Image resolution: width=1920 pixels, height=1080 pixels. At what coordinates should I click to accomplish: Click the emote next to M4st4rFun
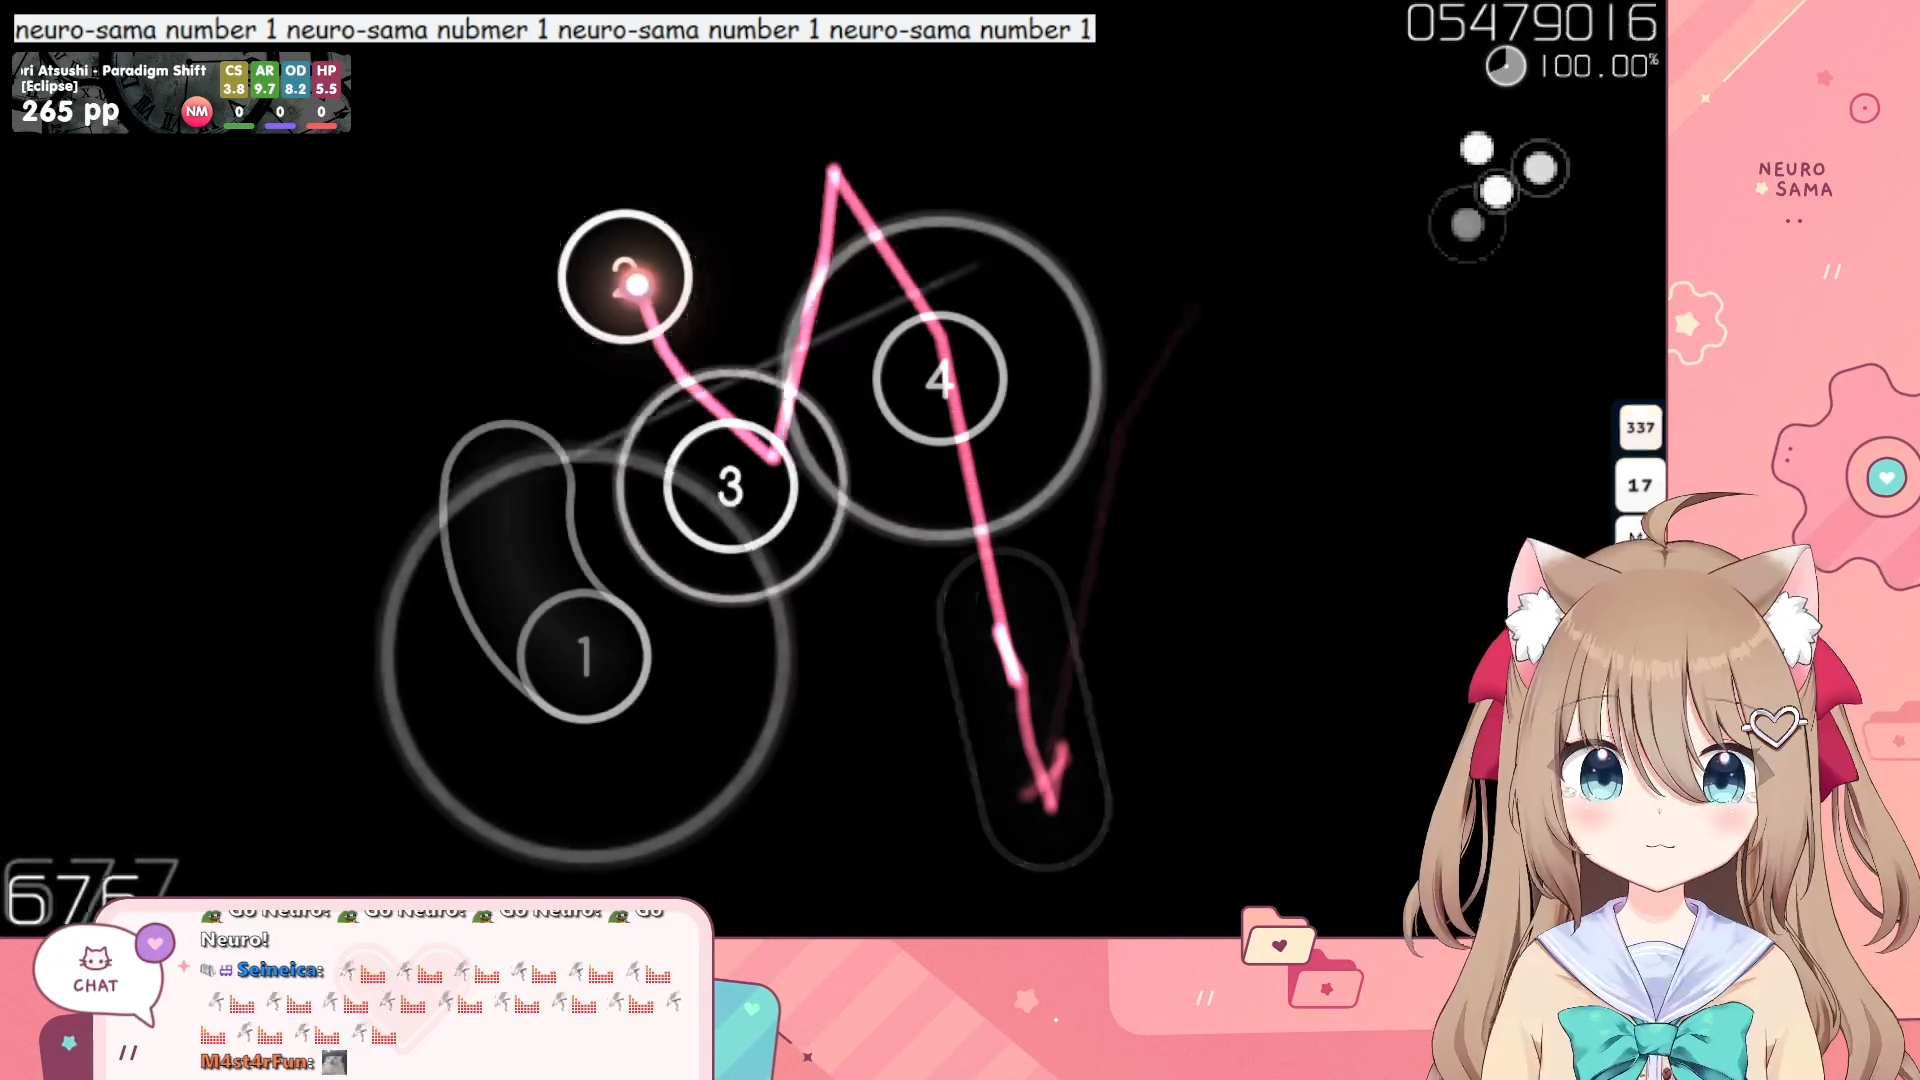(334, 1062)
